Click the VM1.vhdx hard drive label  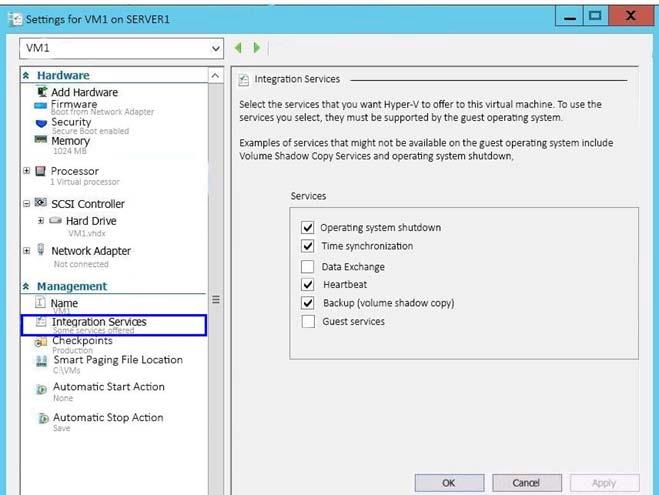point(87,233)
